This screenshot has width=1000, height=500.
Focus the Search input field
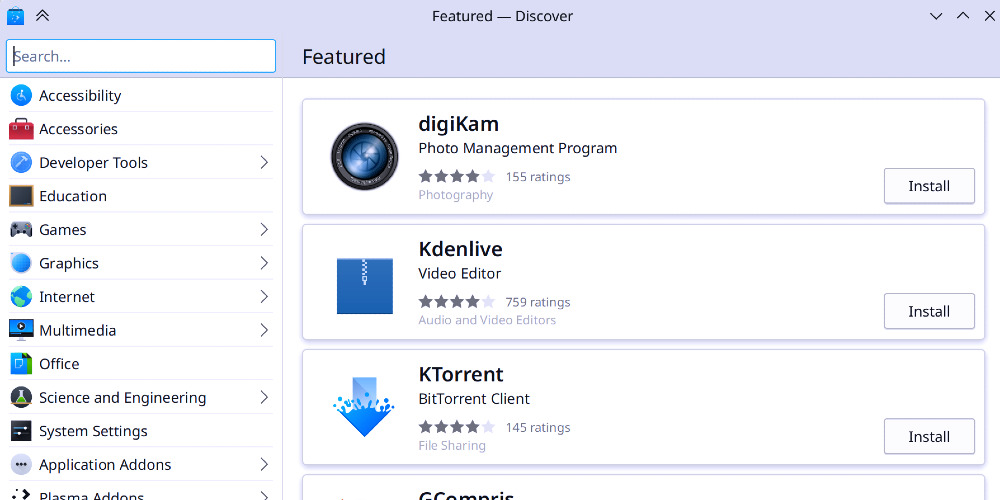[x=141, y=56]
